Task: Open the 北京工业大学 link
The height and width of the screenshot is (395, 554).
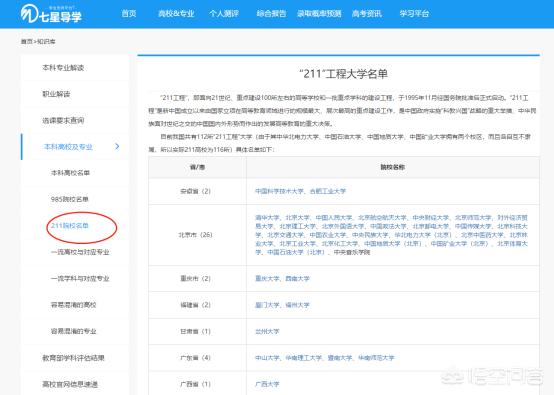Action: tap(297, 244)
